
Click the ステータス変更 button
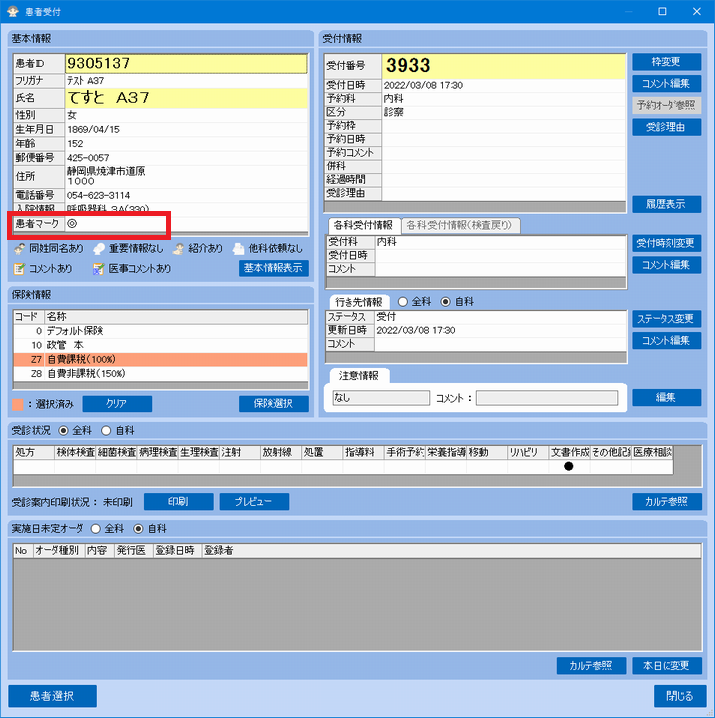[x=666, y=319]
